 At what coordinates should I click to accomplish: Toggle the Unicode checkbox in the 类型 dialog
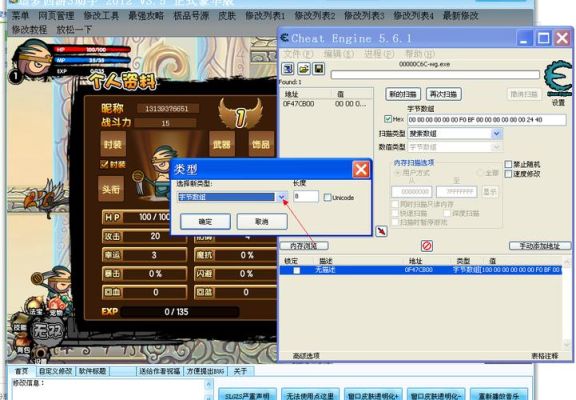click(327, 198)
